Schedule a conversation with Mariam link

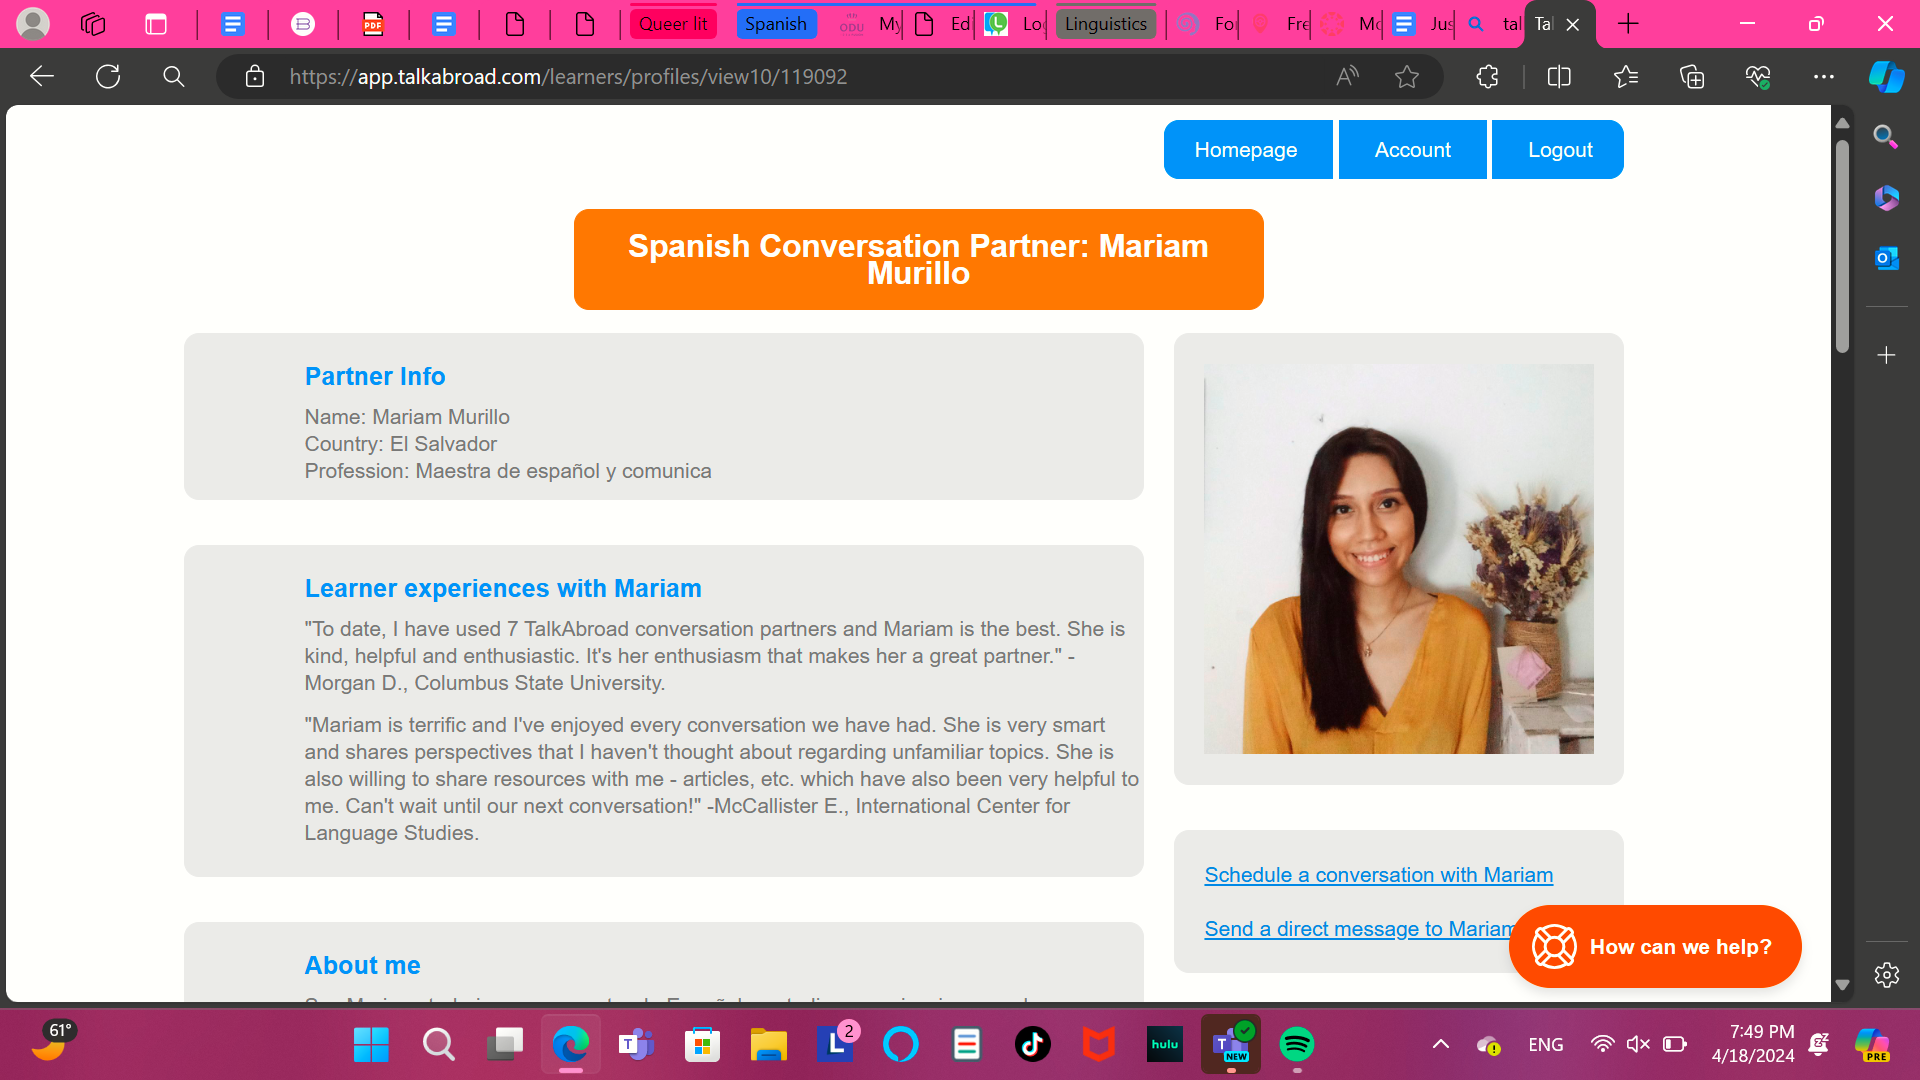coord(1378,875)
